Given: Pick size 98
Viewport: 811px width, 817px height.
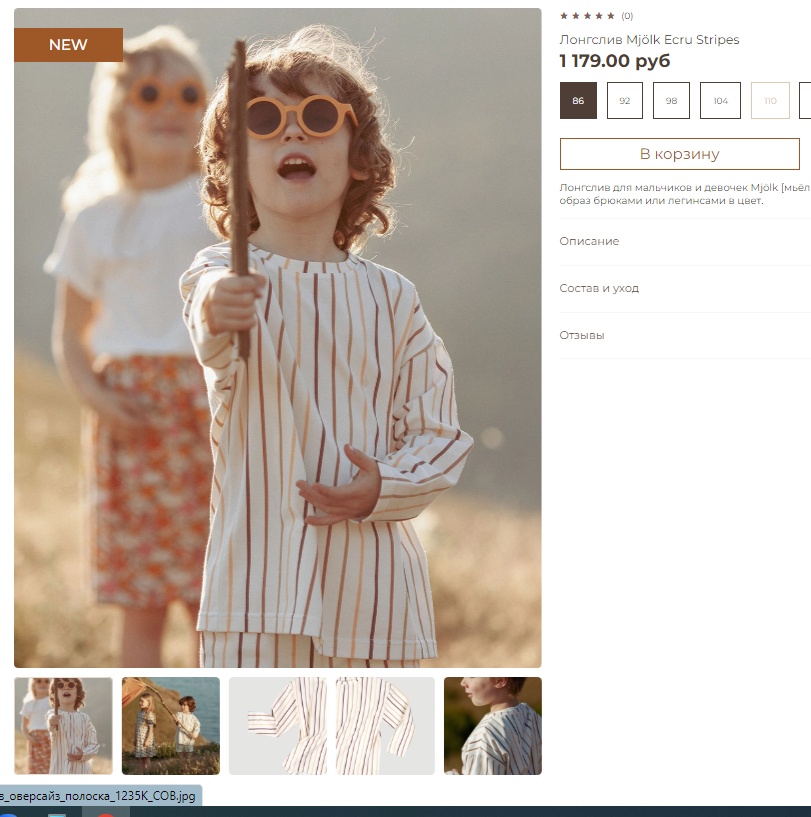Looking at the screenshot, I should [671, 101].
